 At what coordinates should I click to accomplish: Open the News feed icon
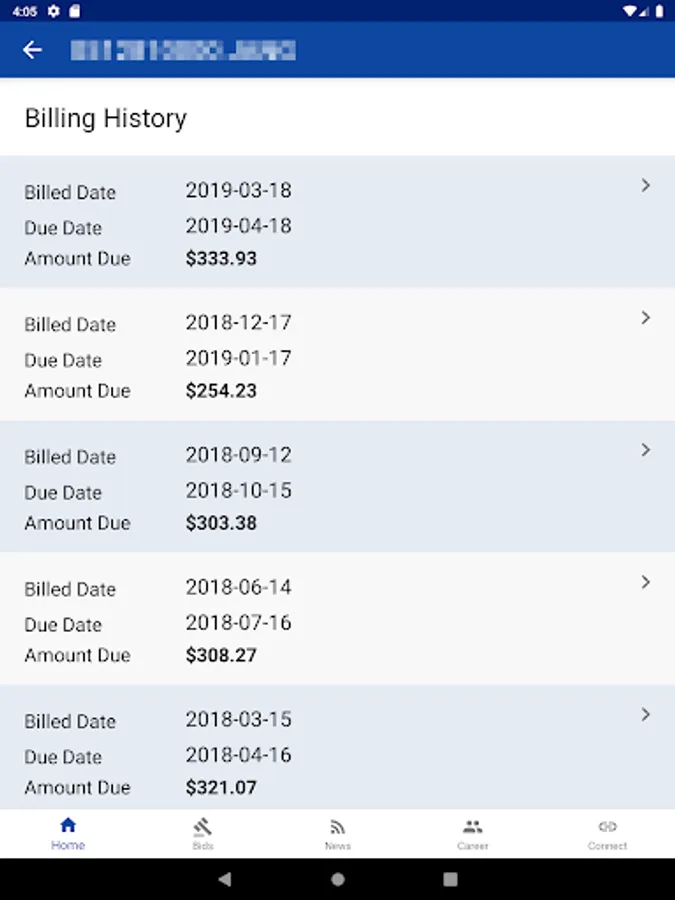tap(338, 826)
